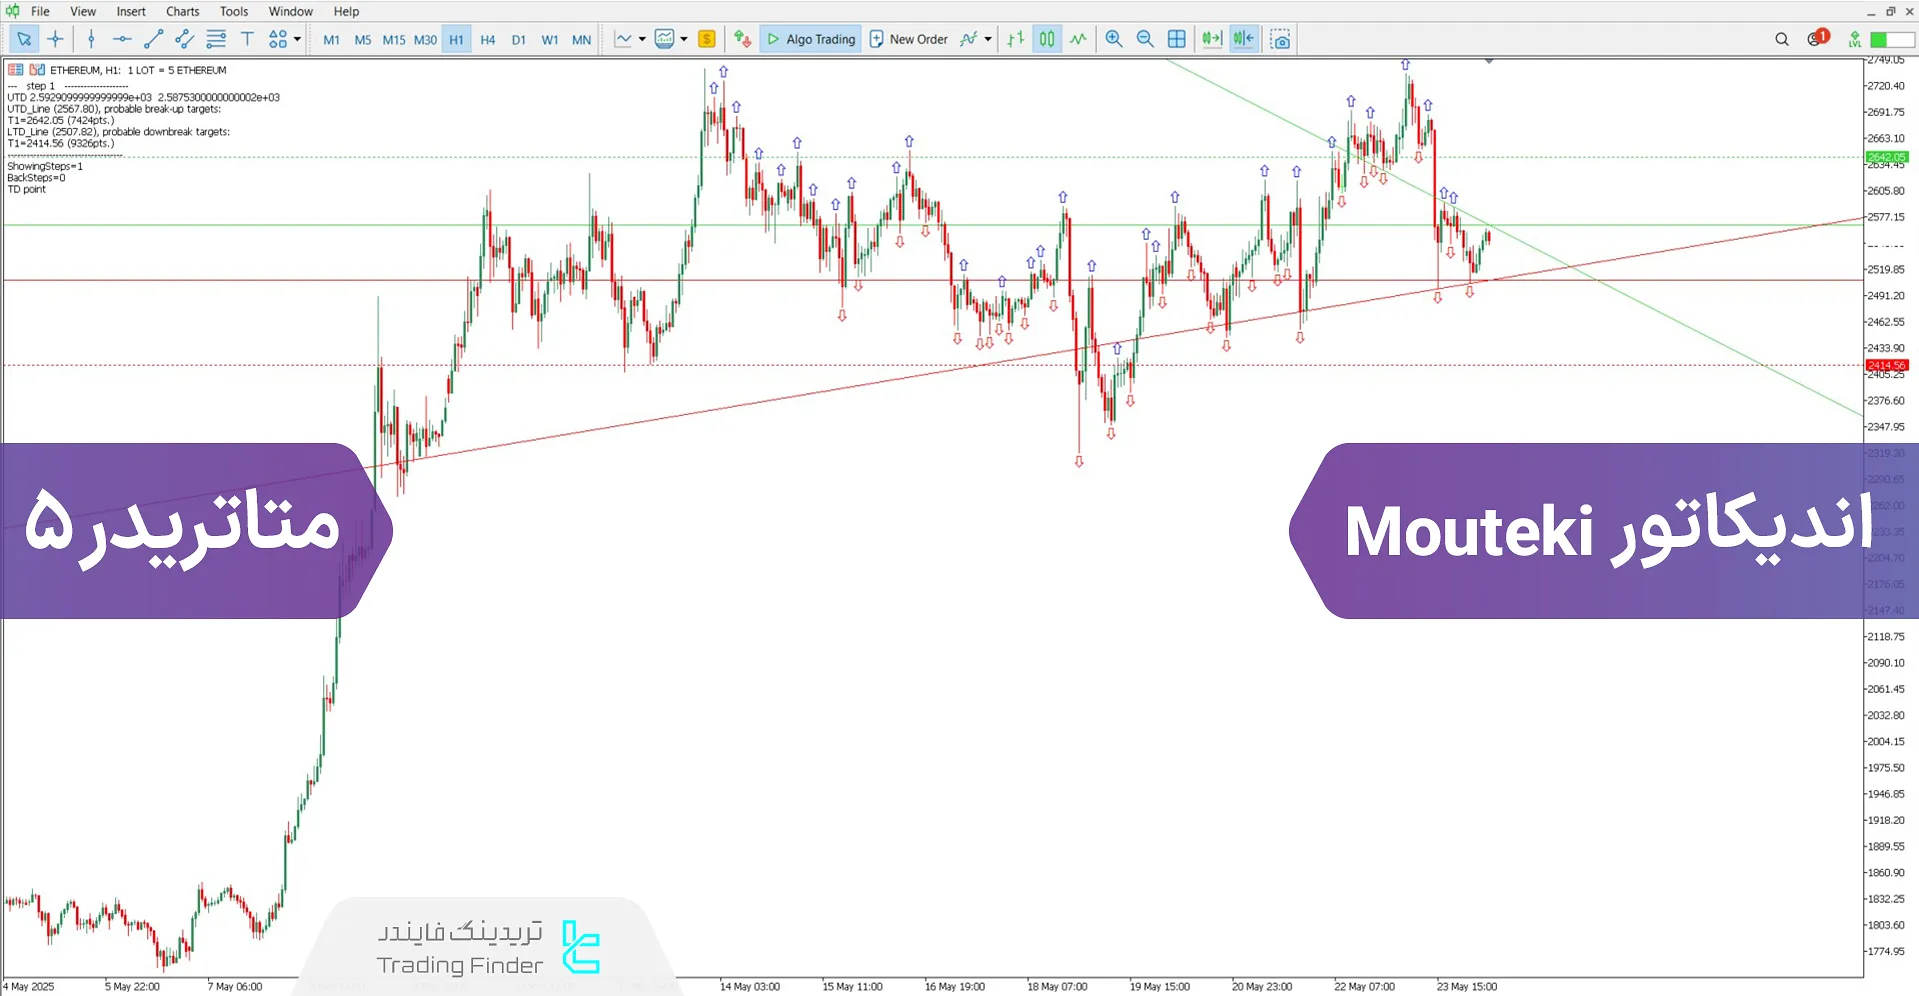Open the chart type dropdown arrow

[x=642, y=39]
